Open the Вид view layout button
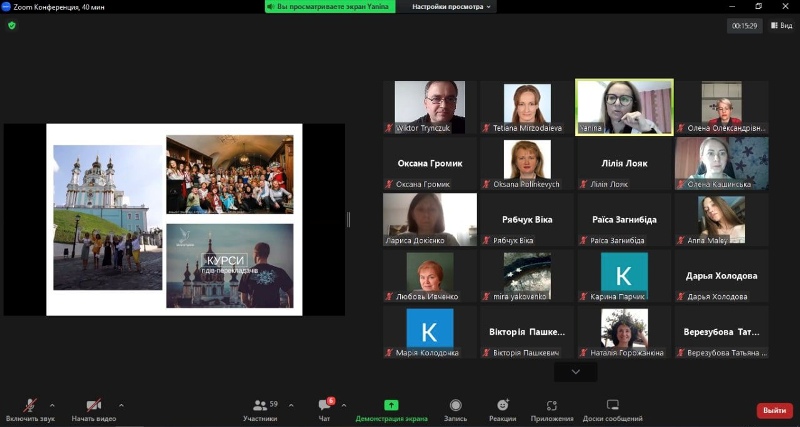 point(781,26)
